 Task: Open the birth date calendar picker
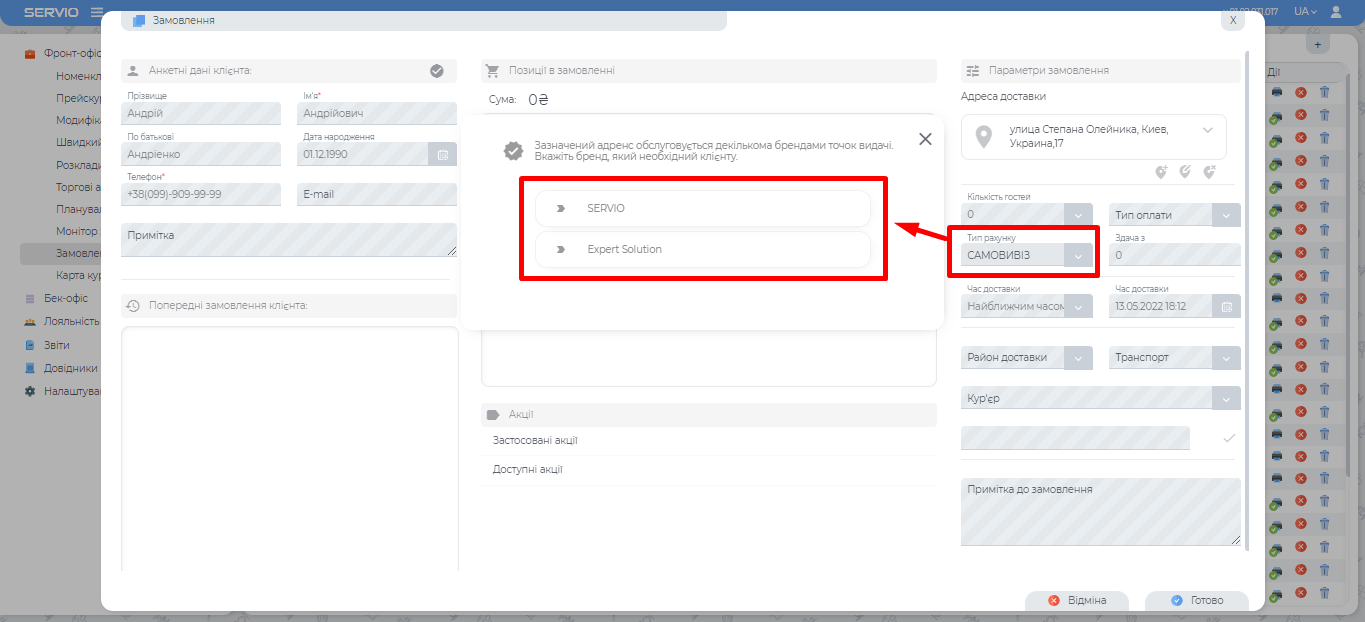pos(442,154)
